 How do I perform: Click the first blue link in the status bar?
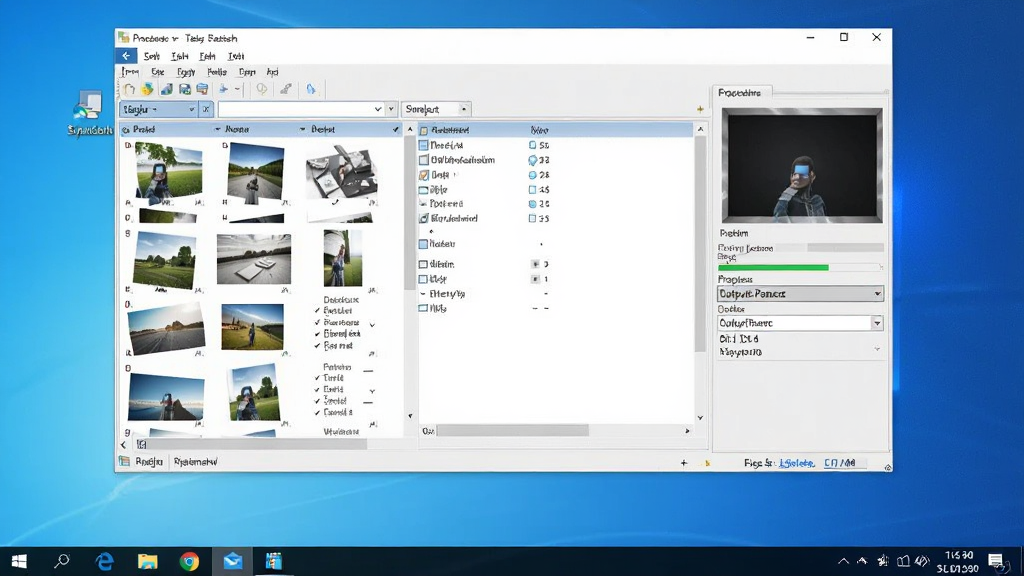point(797,463)
